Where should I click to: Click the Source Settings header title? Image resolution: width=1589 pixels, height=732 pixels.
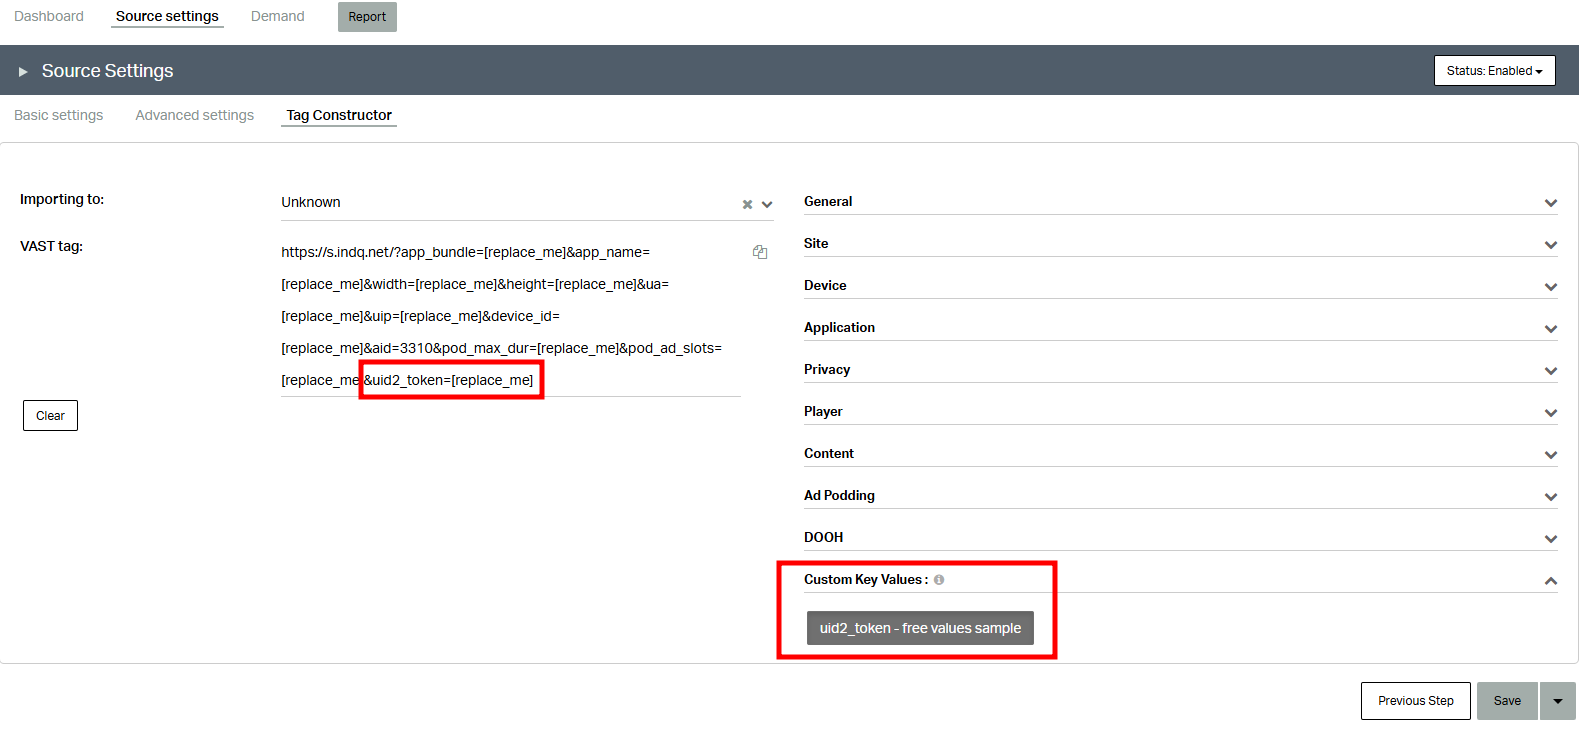pos(107,71)
